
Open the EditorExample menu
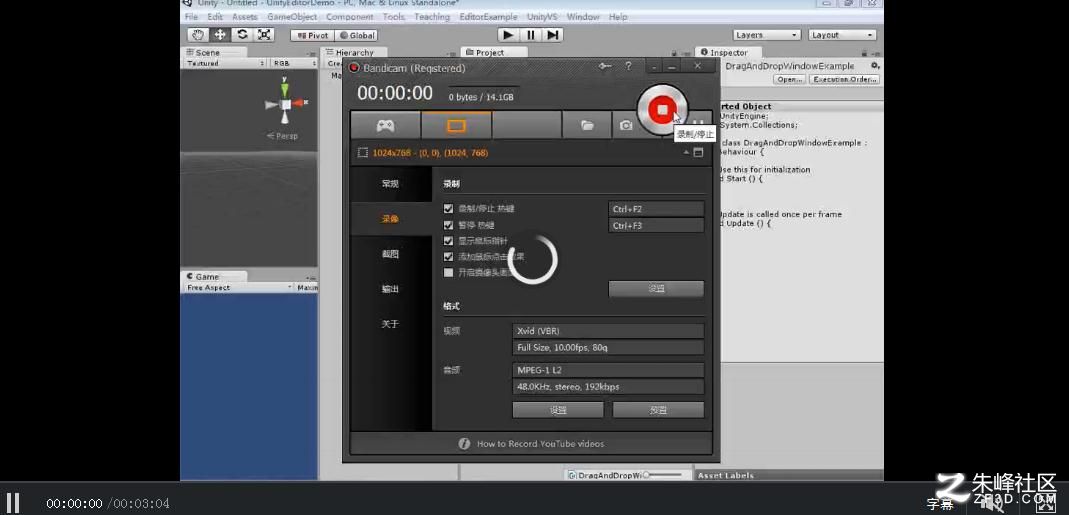click(x=488, y=16)
